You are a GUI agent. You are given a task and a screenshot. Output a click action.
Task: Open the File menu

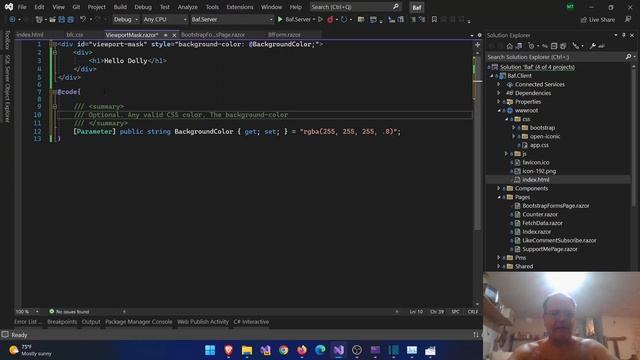pyautogui.click(x=22, y=7)
